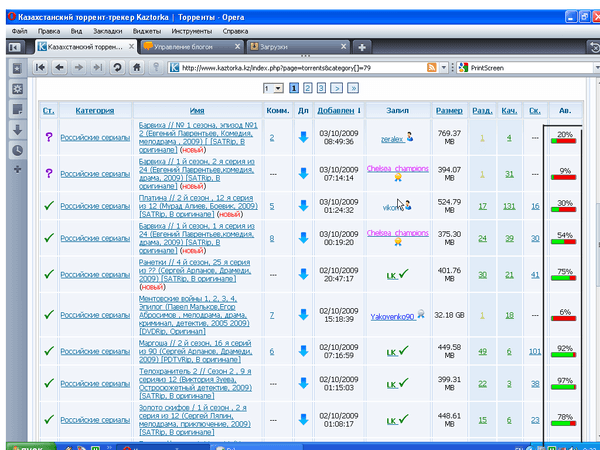Close the Казахстанский торрент tab
The image size is (600, 450).
click(x=131, y=46)
